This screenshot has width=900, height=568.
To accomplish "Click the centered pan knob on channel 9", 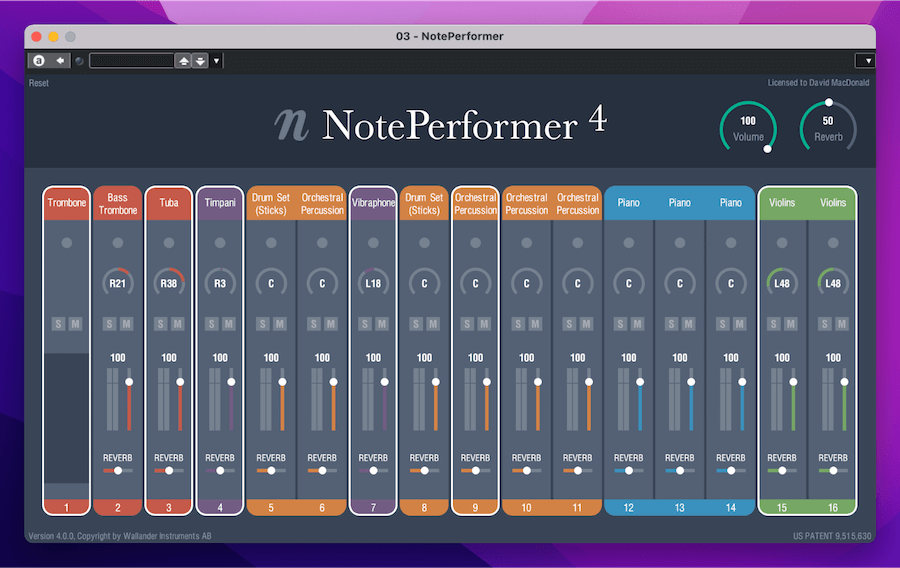I will (475, 283).
